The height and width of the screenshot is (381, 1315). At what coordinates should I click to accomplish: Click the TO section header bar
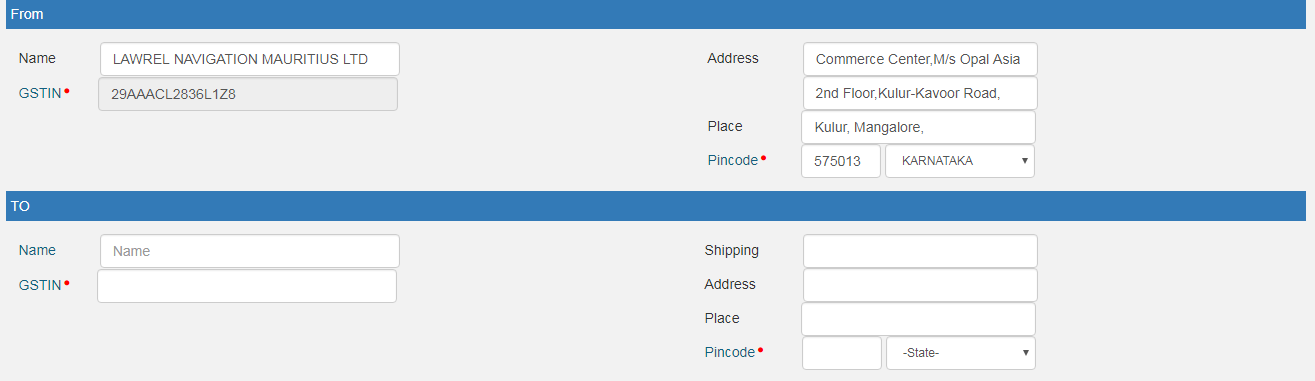656,206
